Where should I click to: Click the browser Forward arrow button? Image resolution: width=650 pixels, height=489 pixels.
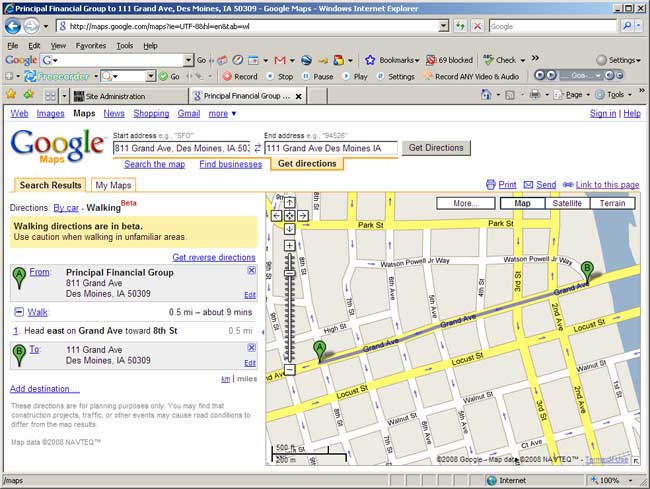point(32,26)
